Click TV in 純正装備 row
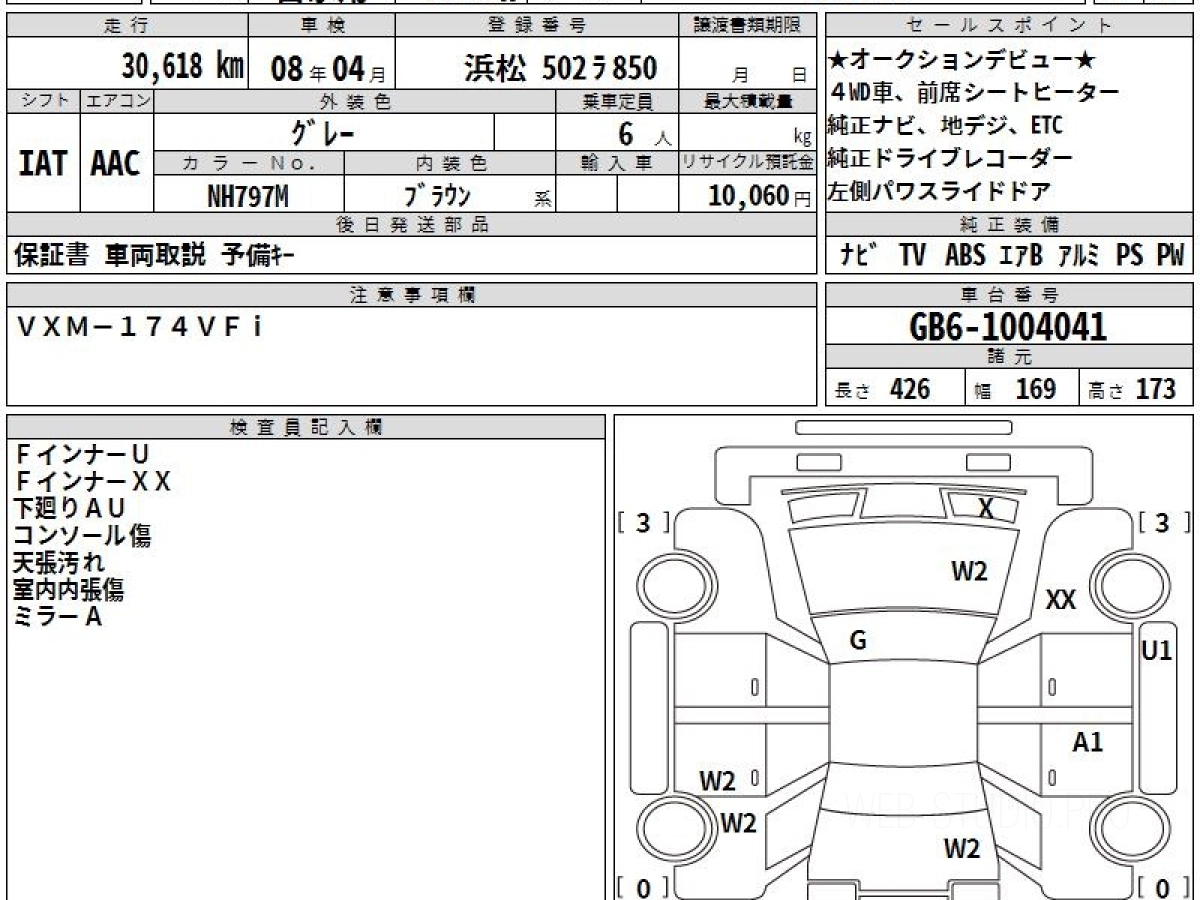 pyautogui.click(x=912, y=255)
